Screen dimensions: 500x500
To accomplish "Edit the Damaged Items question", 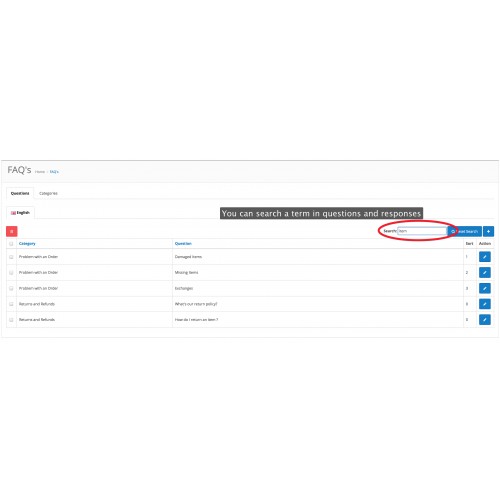I will pyautogui.click(x=485, y=257).
